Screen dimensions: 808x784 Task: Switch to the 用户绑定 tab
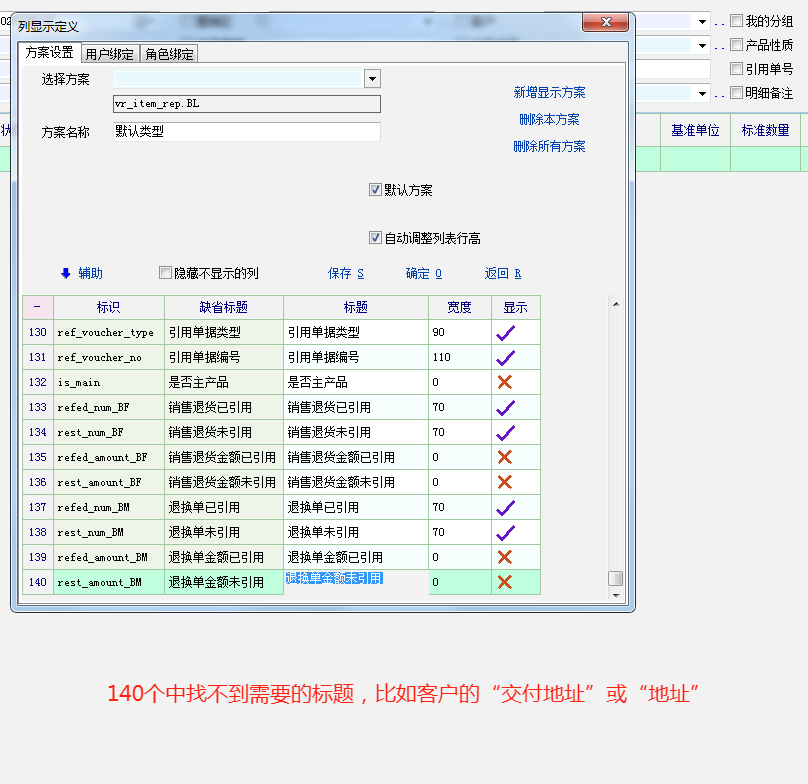pos(110,54)
